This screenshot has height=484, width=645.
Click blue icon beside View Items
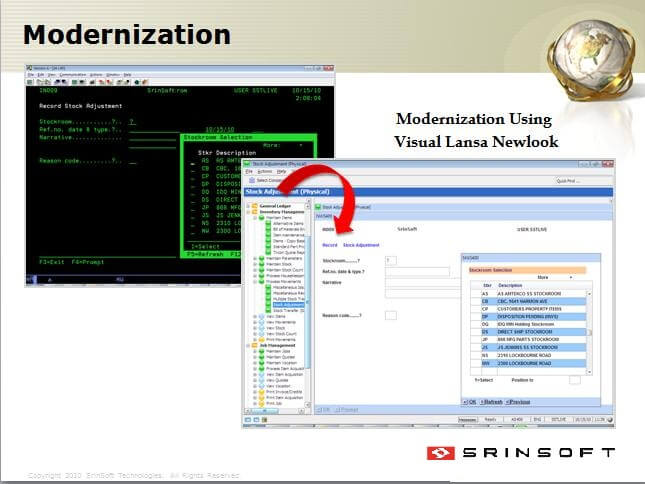click(x=262, y=316)
